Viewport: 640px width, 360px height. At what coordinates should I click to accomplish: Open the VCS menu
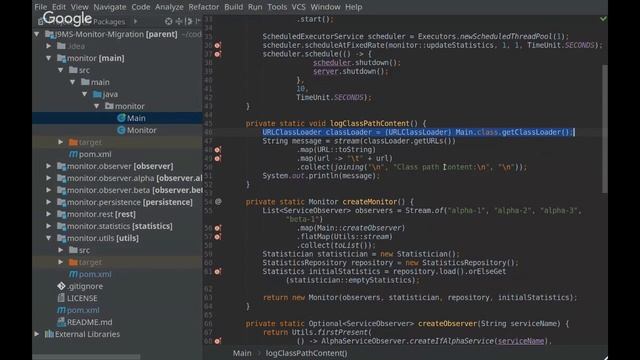pos(298,7)
